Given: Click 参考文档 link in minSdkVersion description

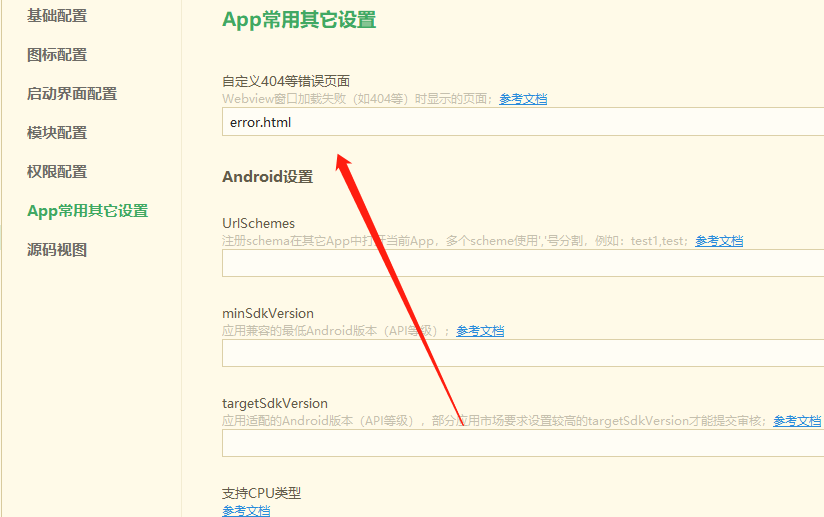Looking at the screenshot, I should [480, 331].
